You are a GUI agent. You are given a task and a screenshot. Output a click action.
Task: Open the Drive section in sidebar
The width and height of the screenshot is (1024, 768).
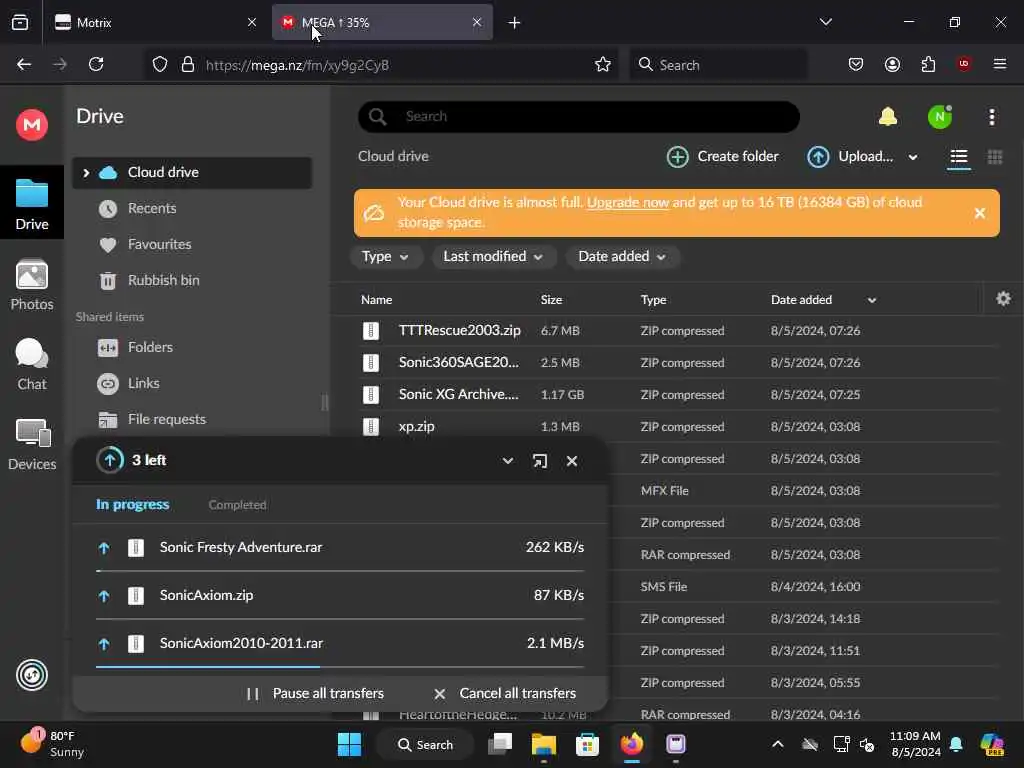coord(32,203)
